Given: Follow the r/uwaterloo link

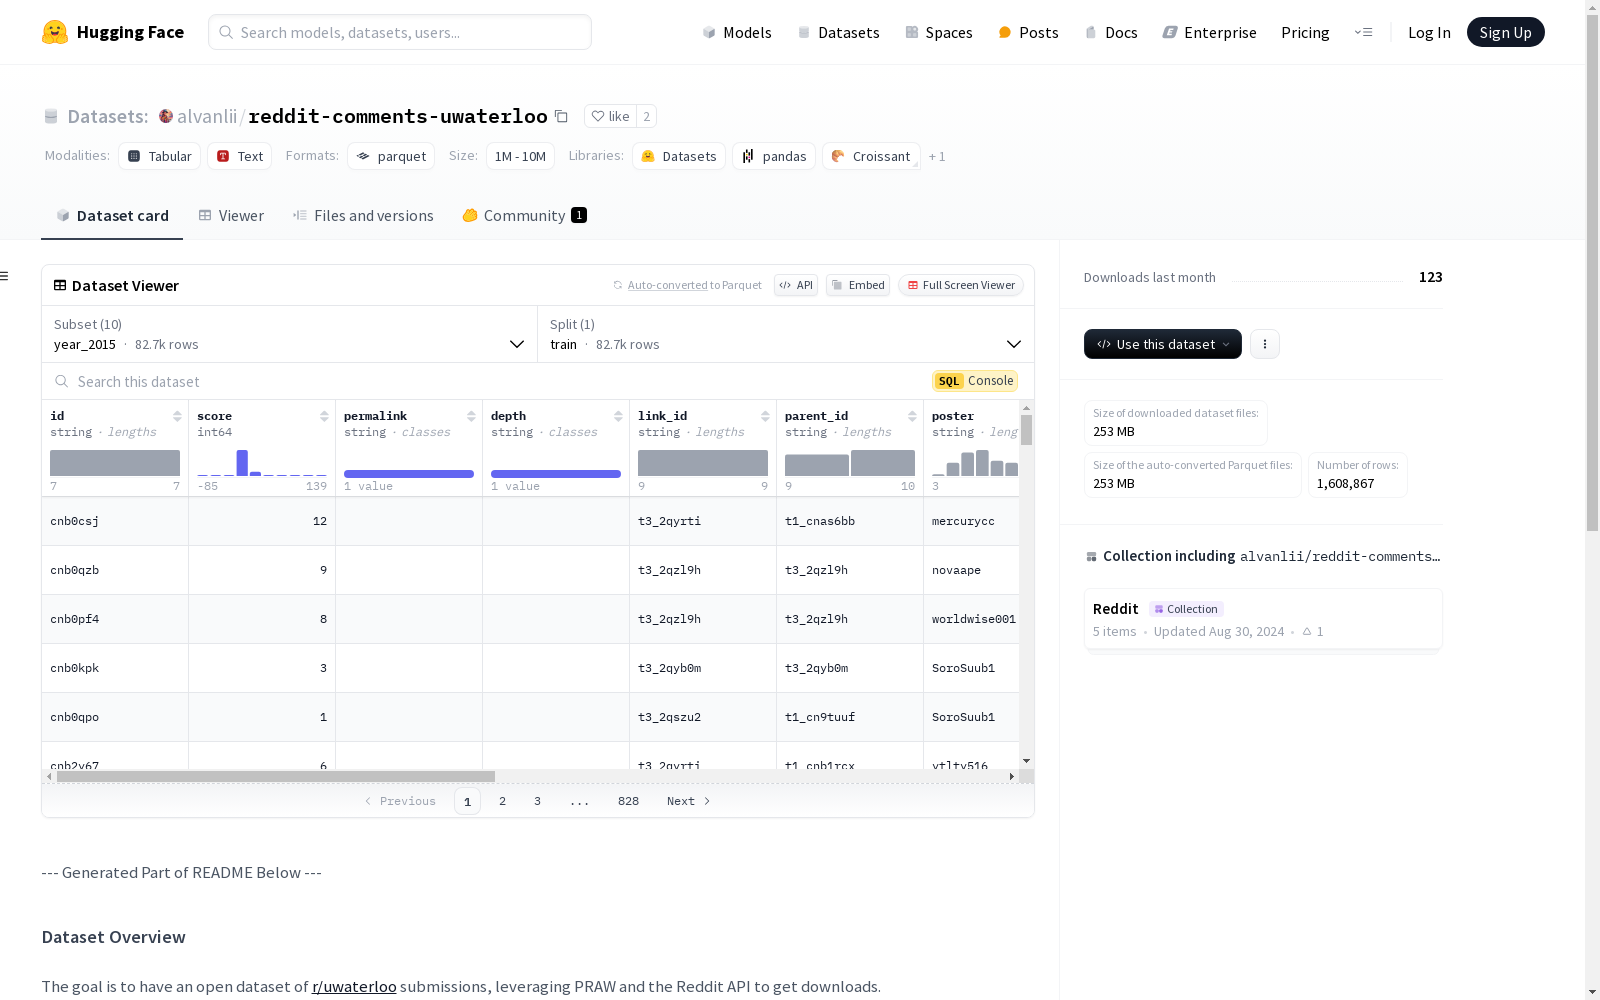Looking at the screenshot, I should 354,986.
